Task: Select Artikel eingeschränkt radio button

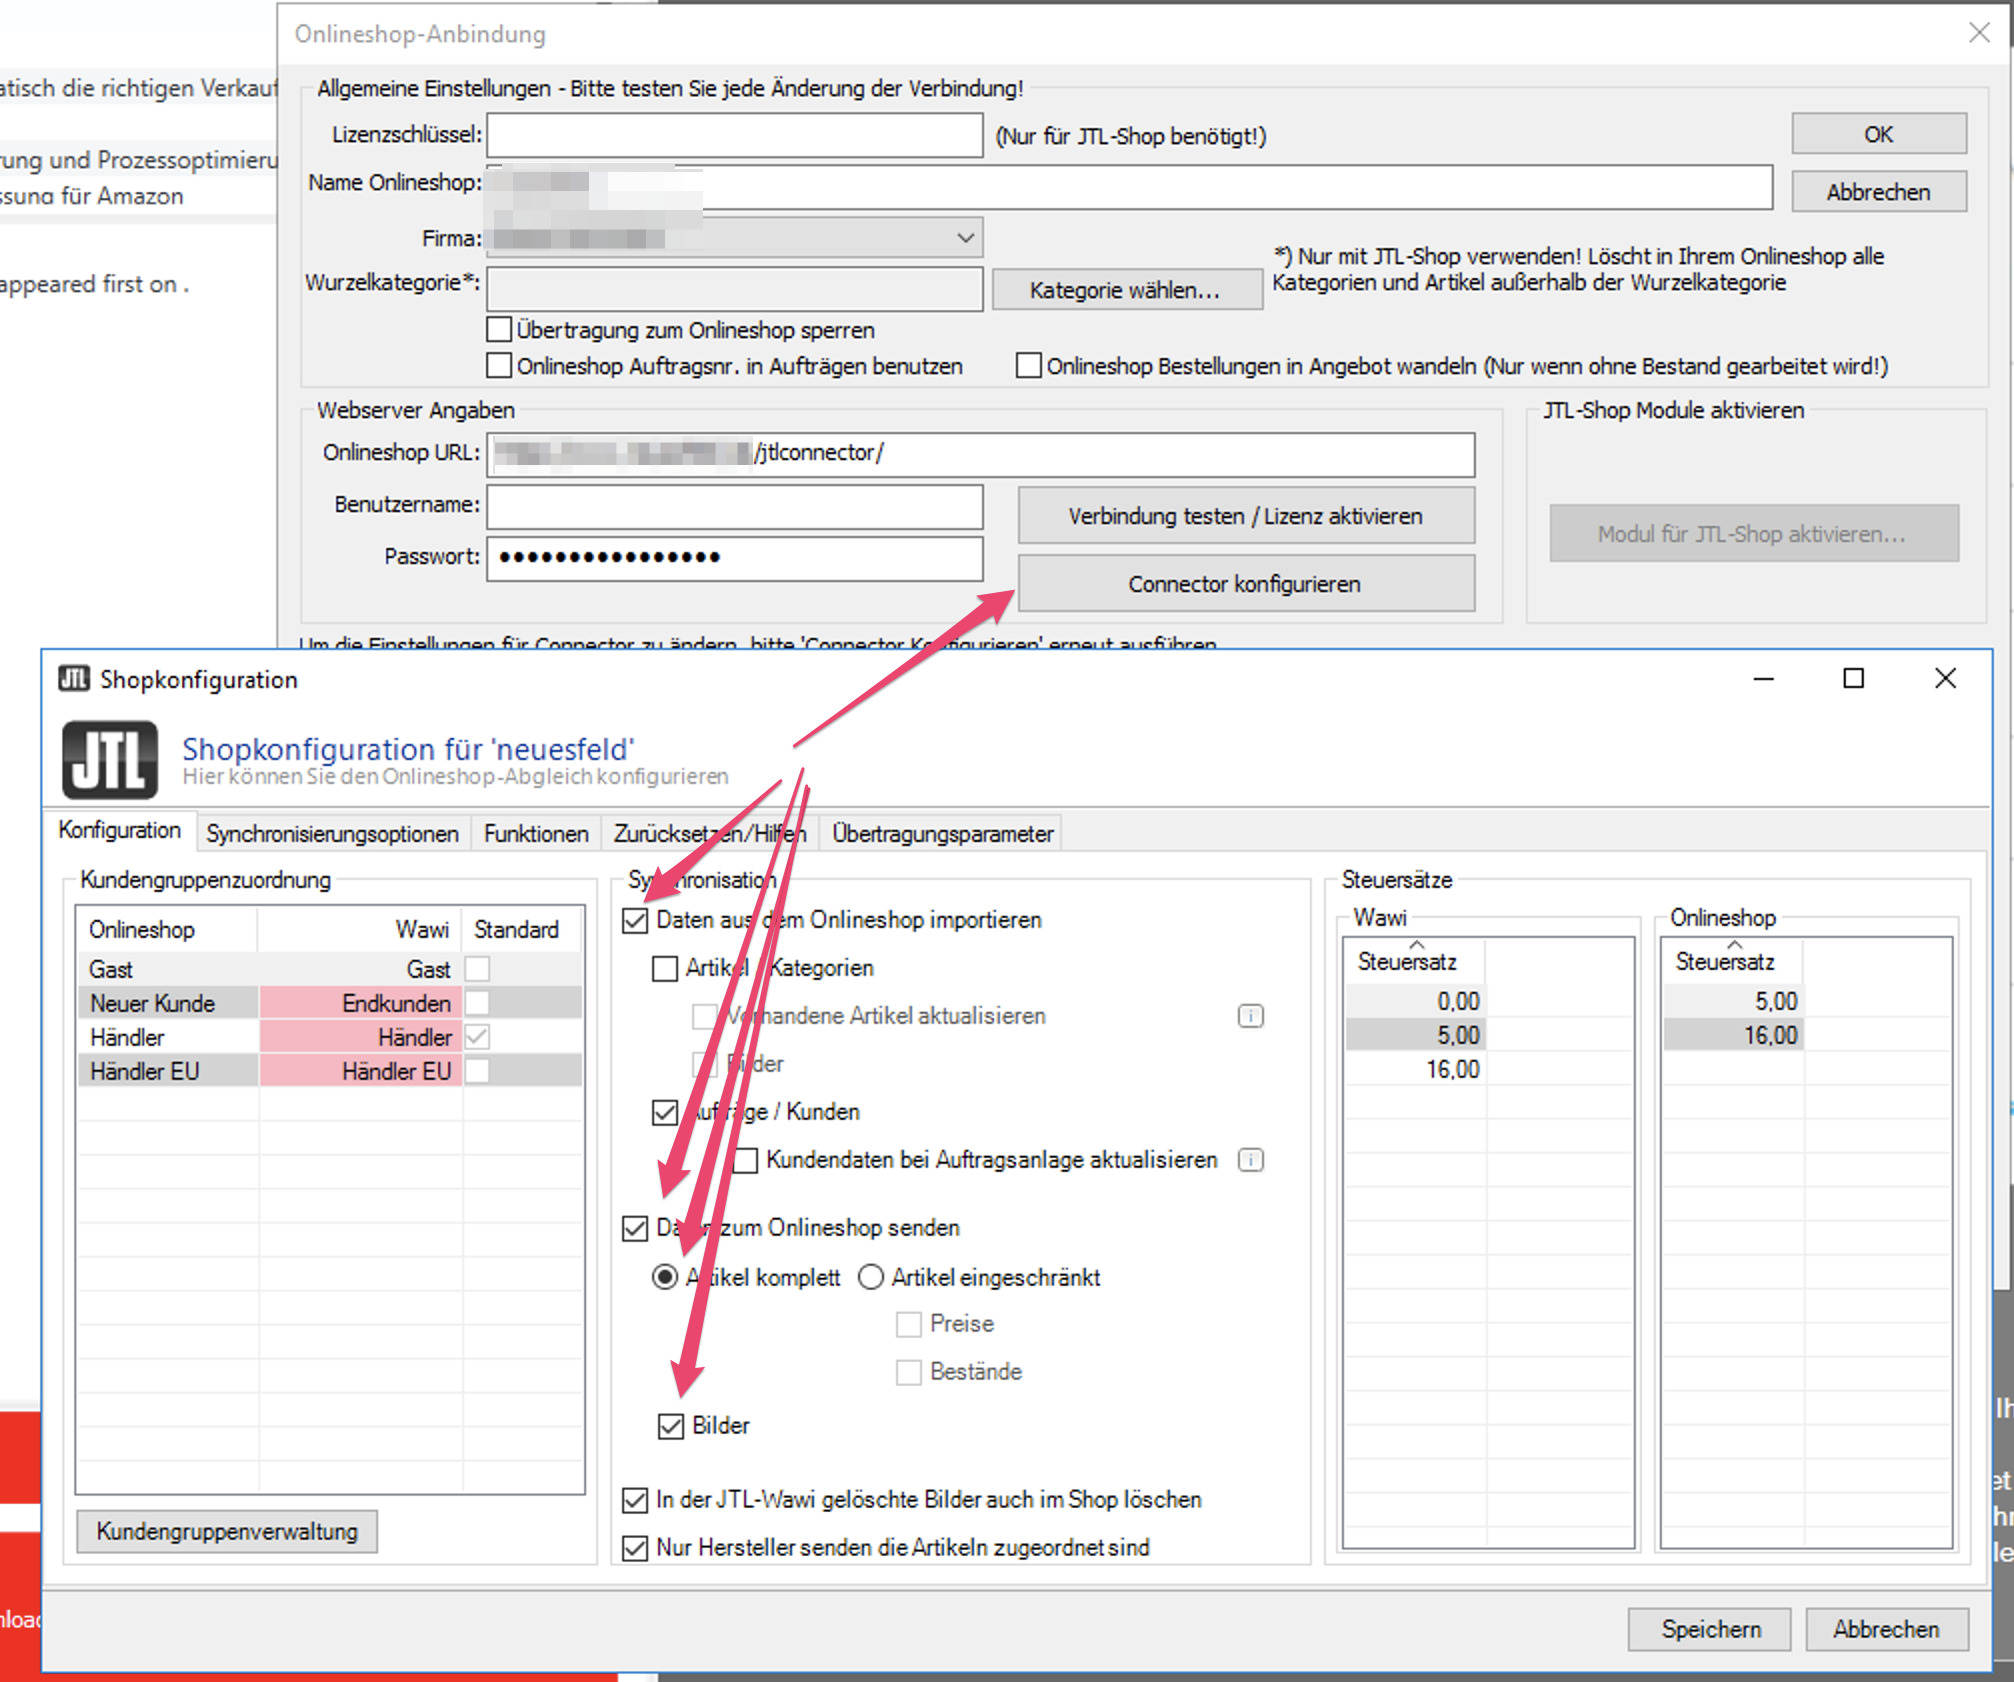Action: click(x=871, y=1277)
